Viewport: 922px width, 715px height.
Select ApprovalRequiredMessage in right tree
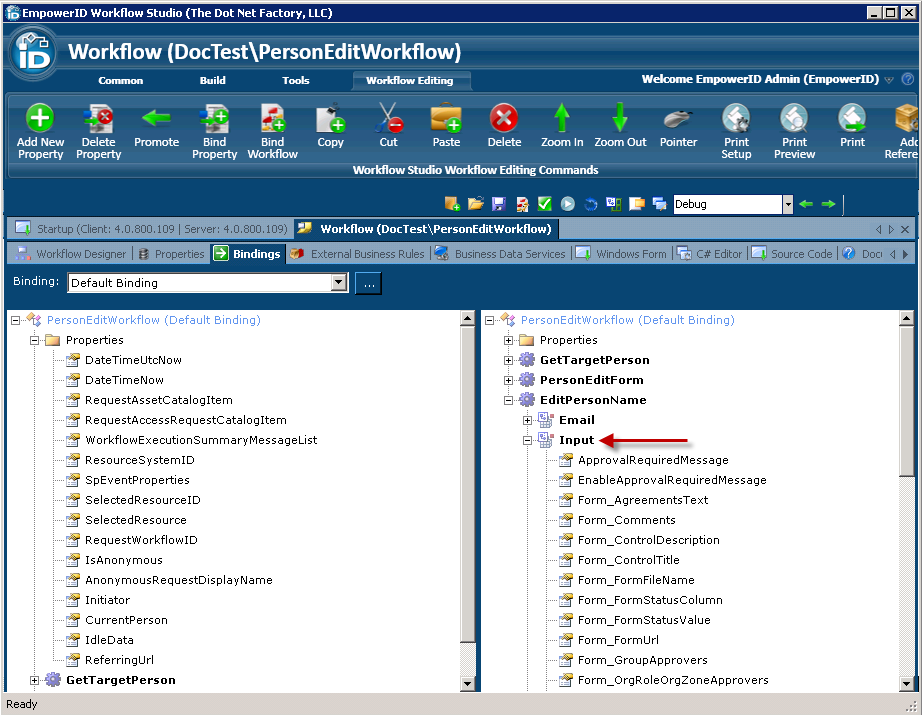click(652, 460)
